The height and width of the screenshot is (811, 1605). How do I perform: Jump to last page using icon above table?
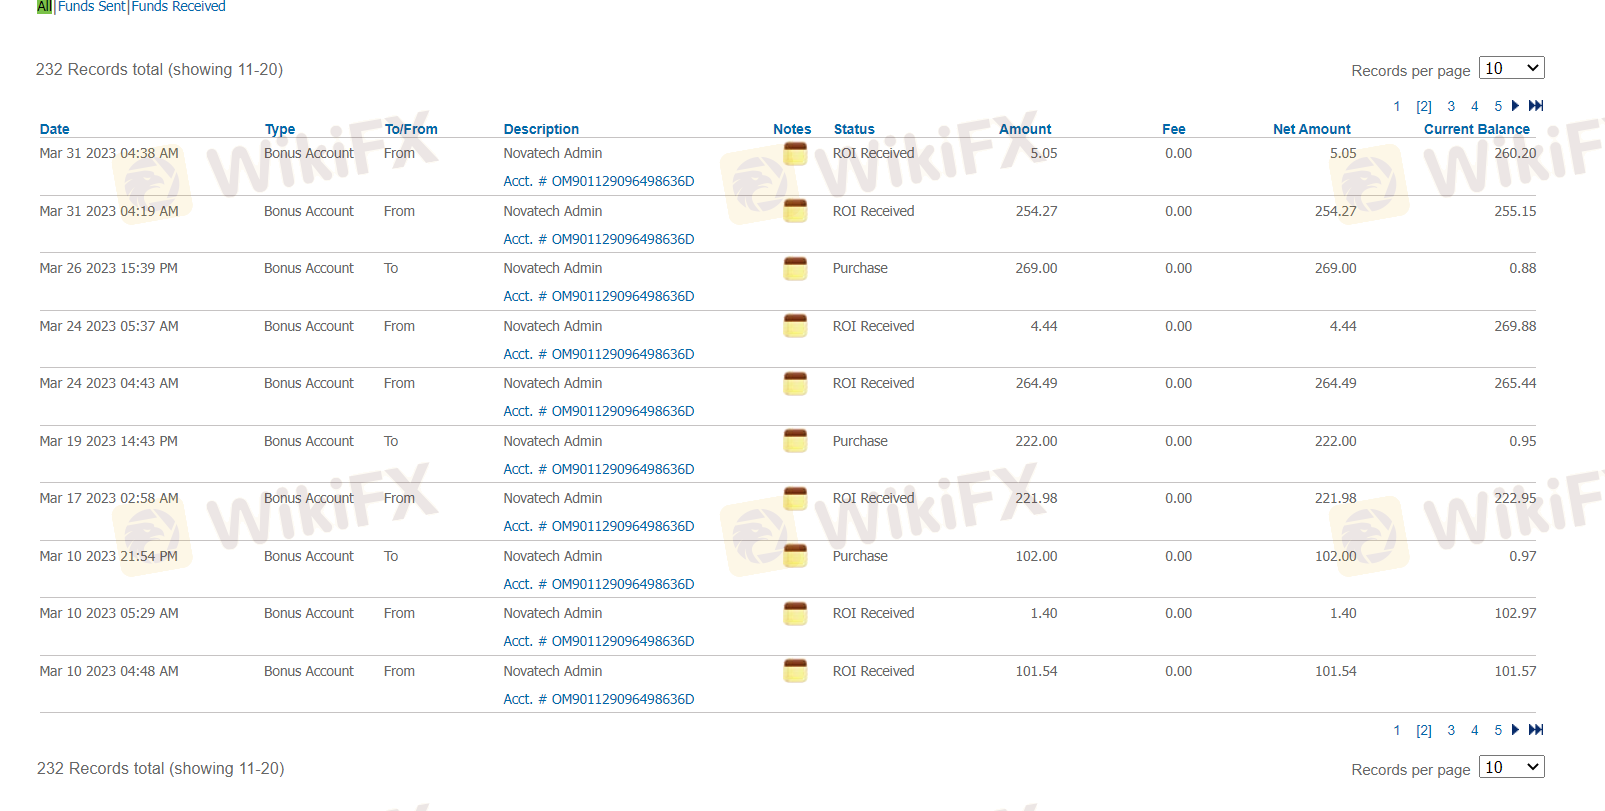point(1536,106)
